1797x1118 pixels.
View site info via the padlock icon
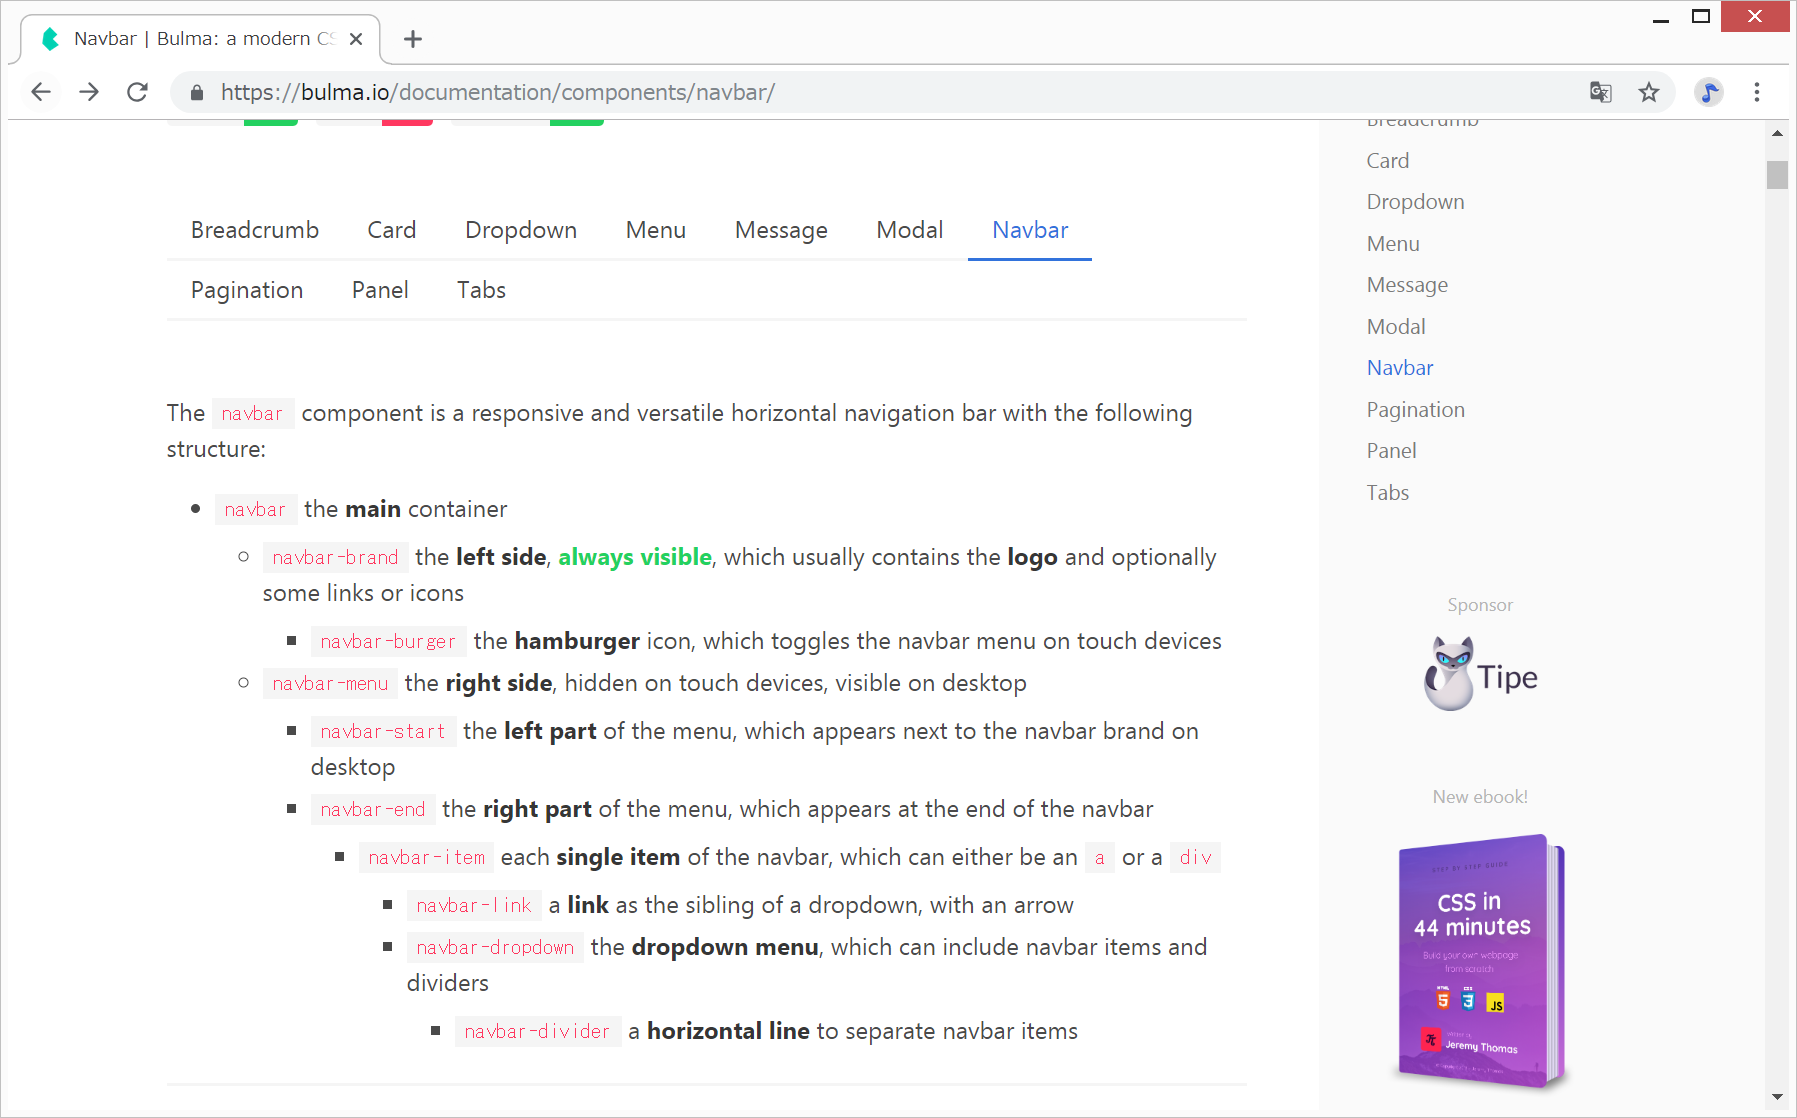[x=197, y=92]
